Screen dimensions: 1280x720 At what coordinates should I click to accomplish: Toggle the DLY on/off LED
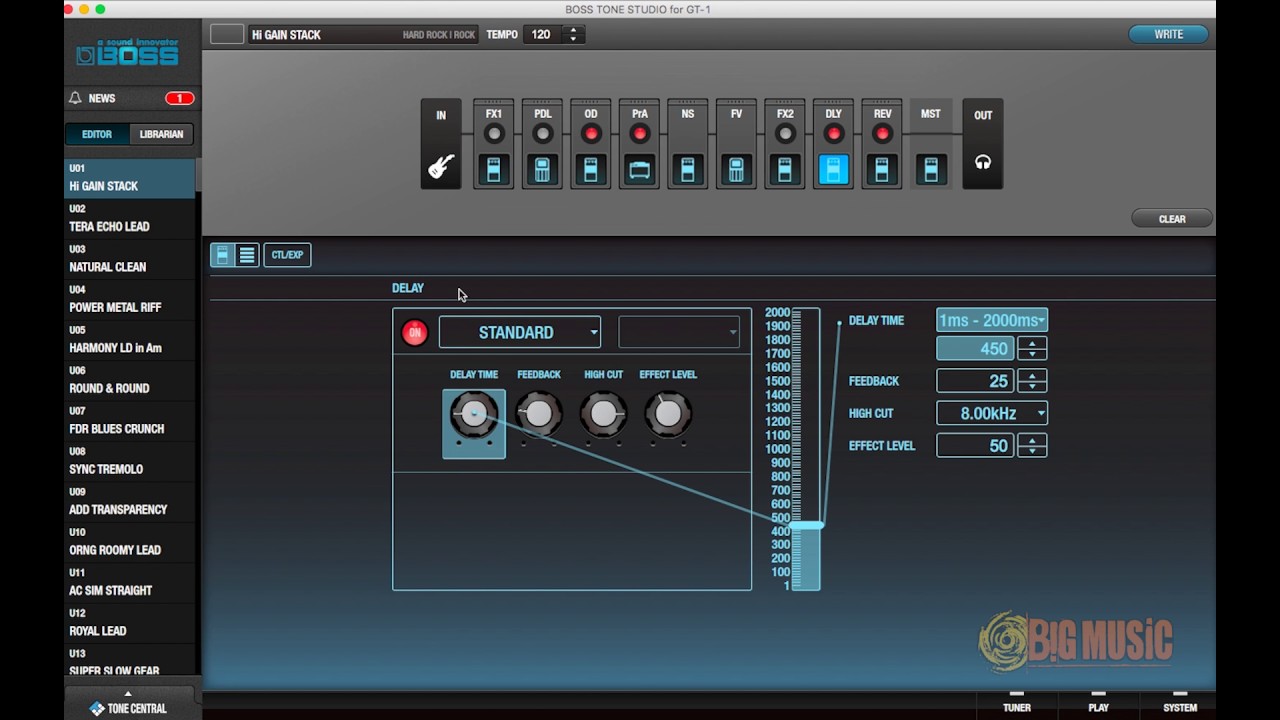point(834,134)
